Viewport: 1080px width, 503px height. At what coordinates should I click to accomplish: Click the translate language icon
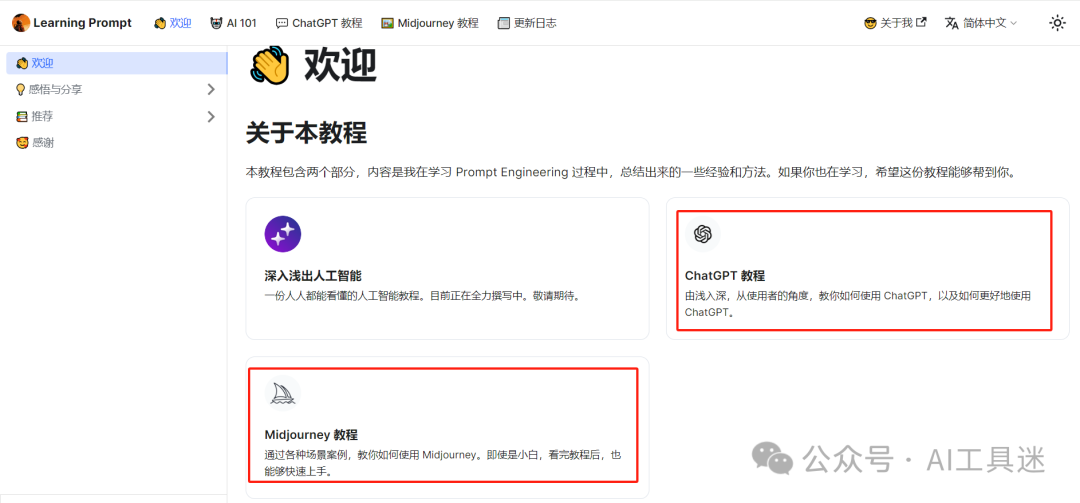click(952, 23)
